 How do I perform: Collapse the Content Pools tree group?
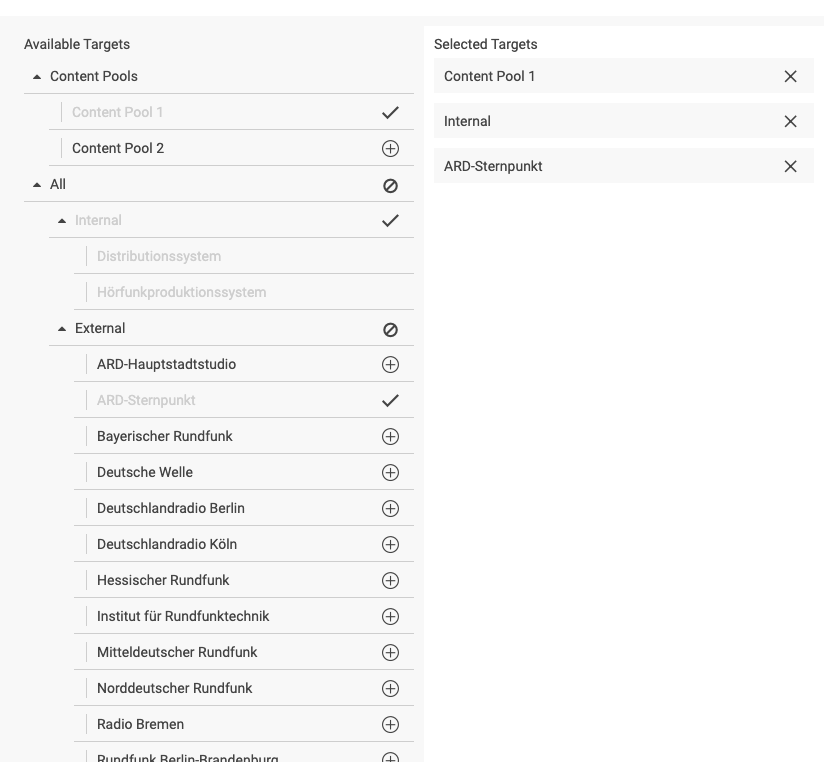pyautogui.click(x=37, y=77)
